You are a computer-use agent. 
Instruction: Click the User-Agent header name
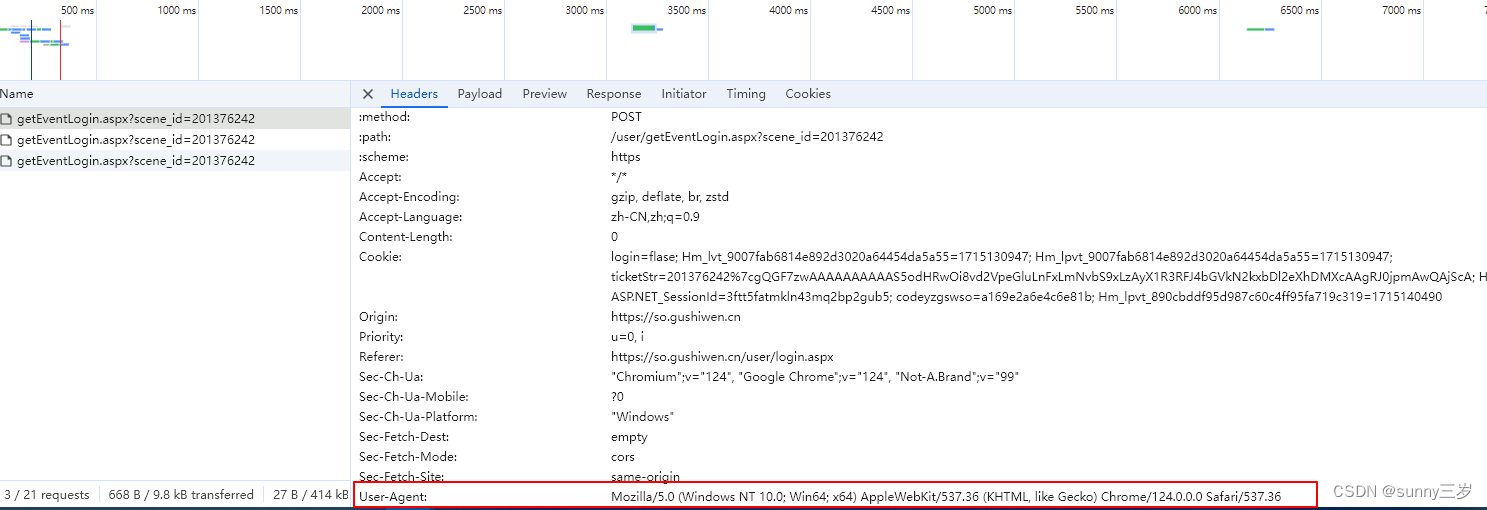392,496
